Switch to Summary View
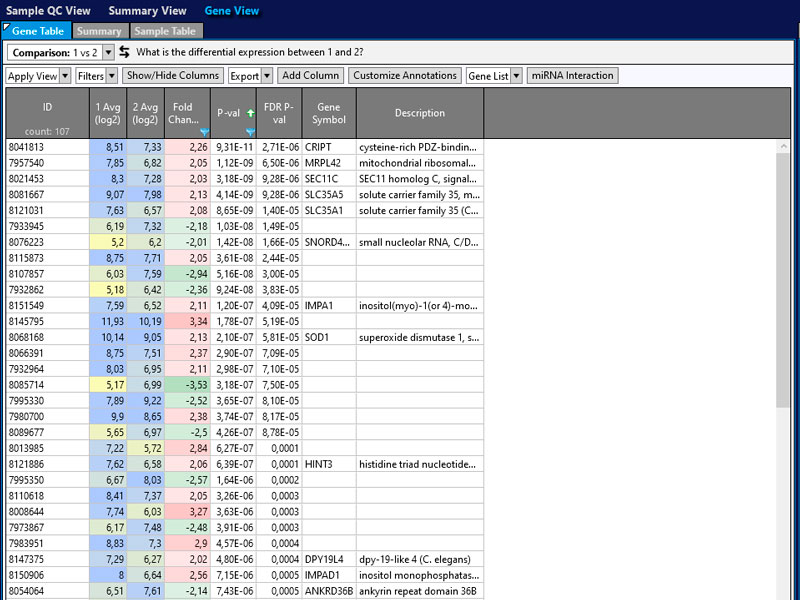800x600 pixels. [147, 11]
